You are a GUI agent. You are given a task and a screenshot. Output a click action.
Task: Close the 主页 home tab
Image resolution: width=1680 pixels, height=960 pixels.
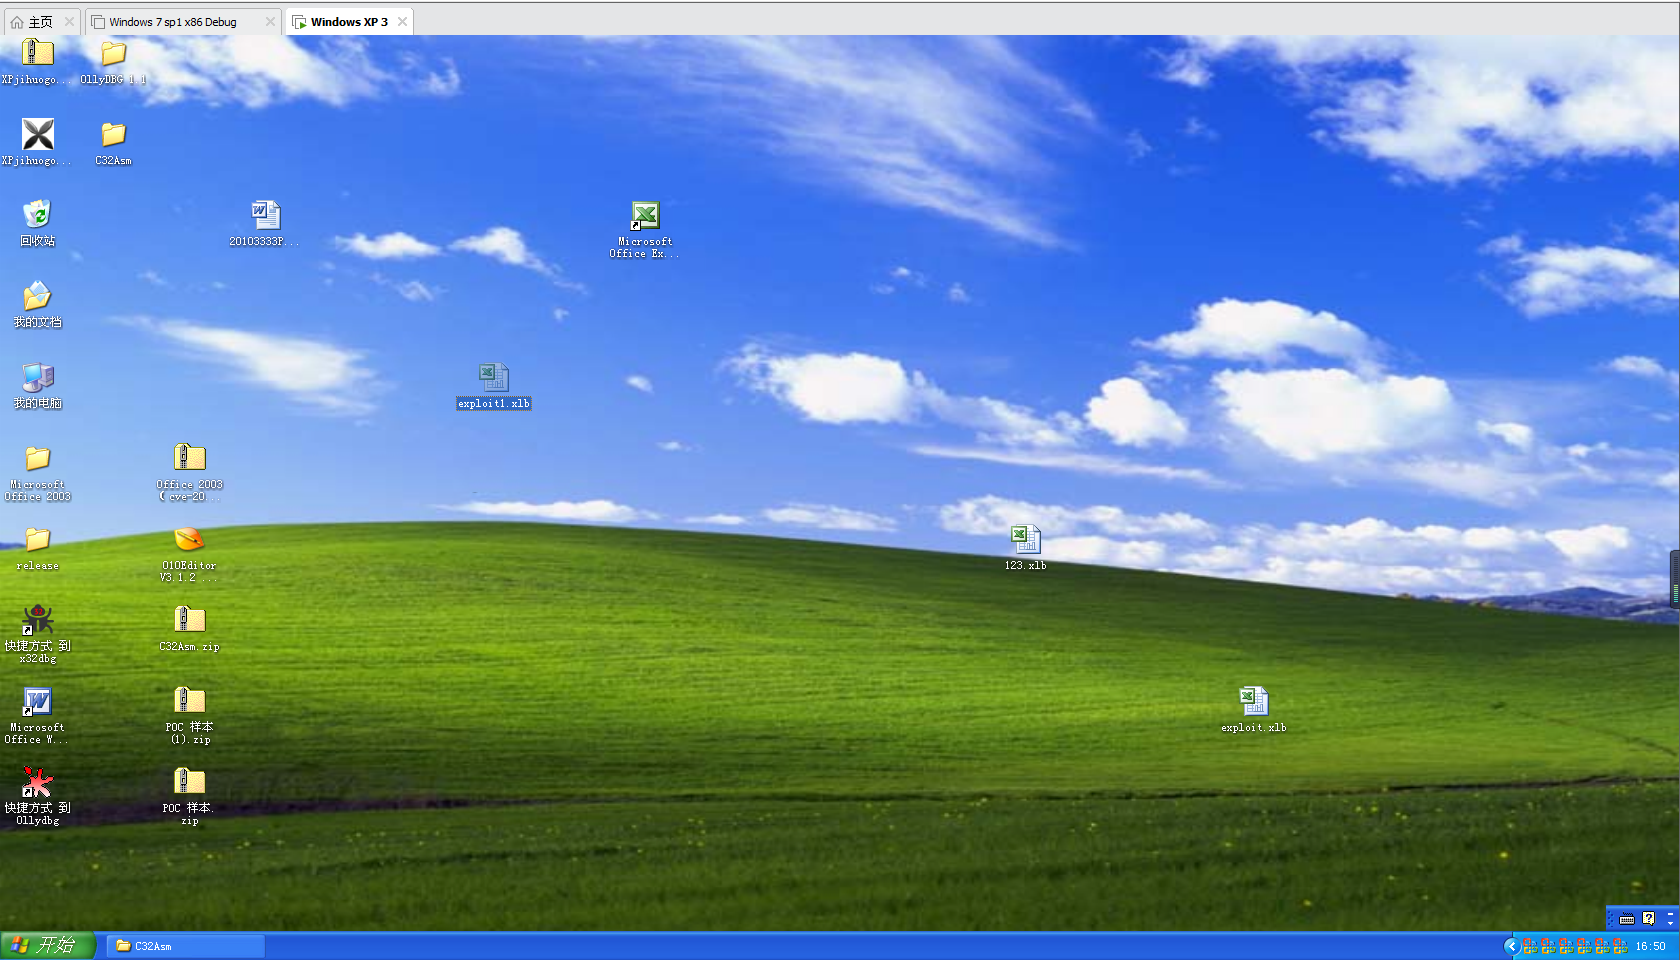coord(69,22)
